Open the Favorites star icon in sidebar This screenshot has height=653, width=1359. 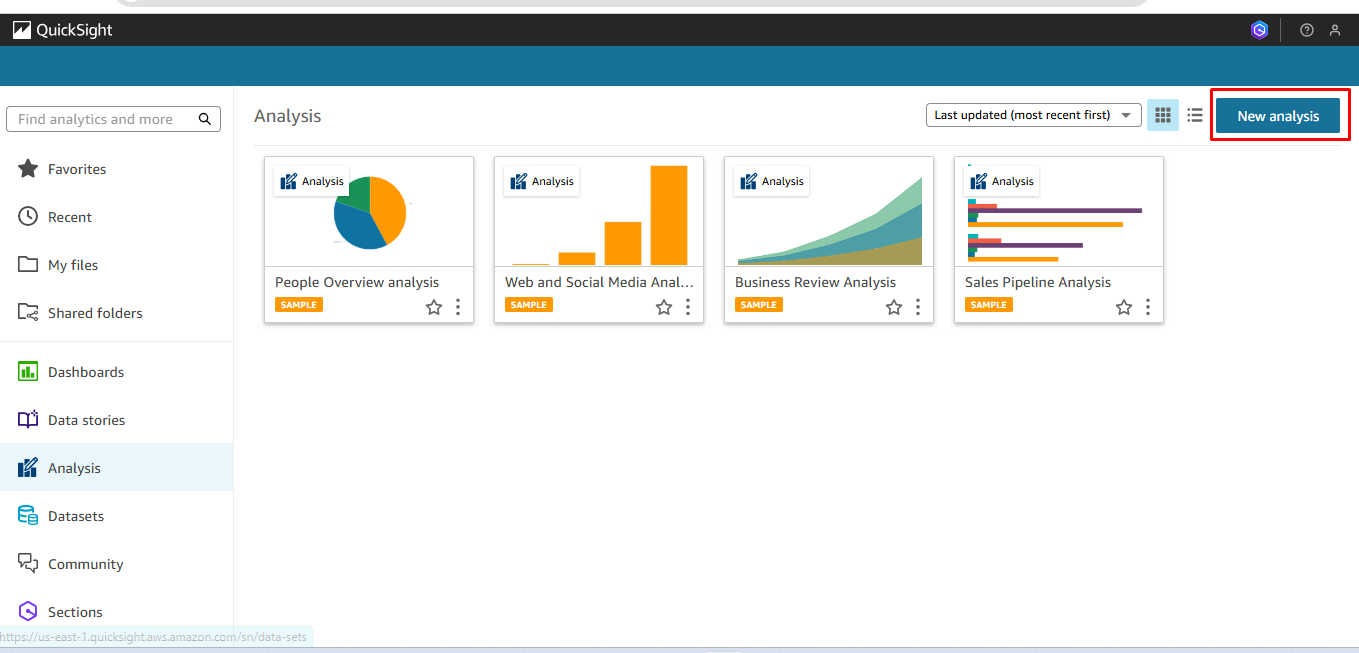click(28, 169)
